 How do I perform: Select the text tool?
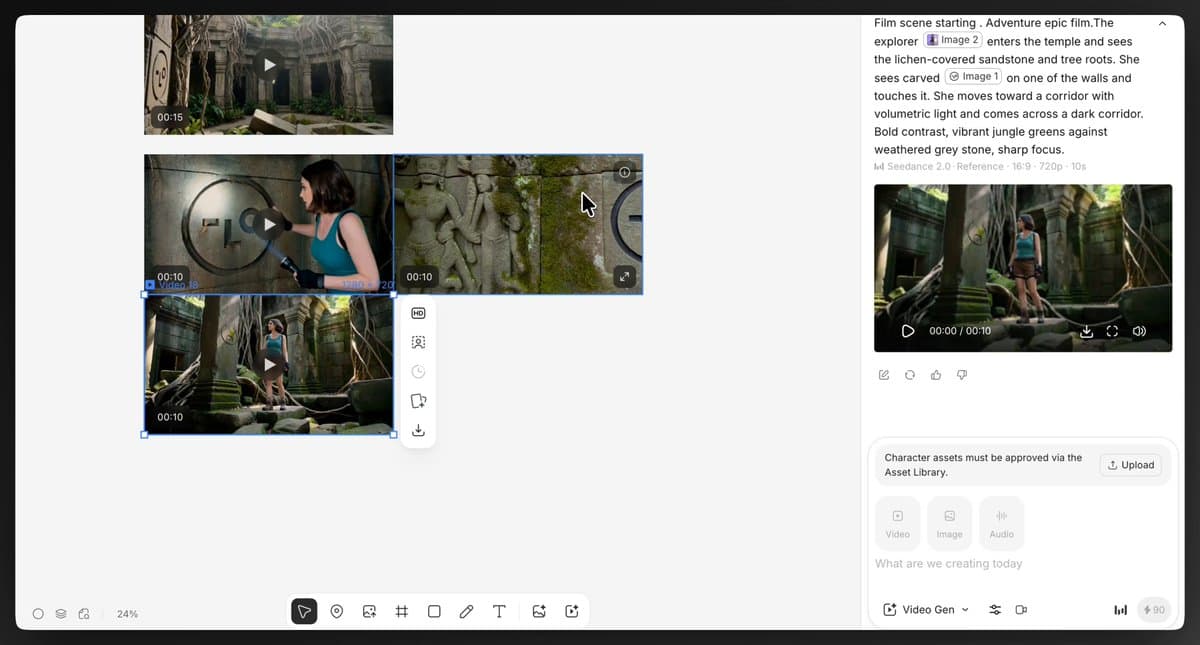[x=499, y=611]
